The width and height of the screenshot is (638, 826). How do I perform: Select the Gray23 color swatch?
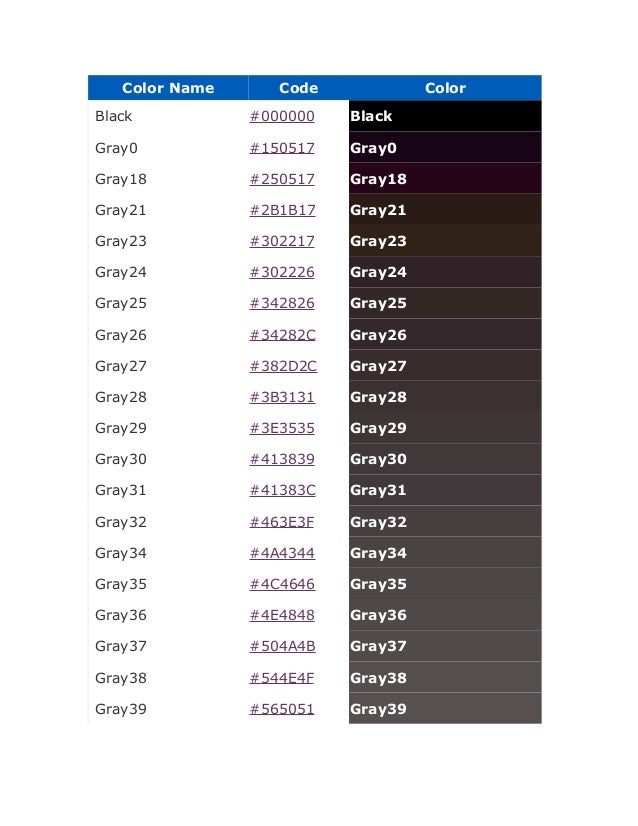445,241
